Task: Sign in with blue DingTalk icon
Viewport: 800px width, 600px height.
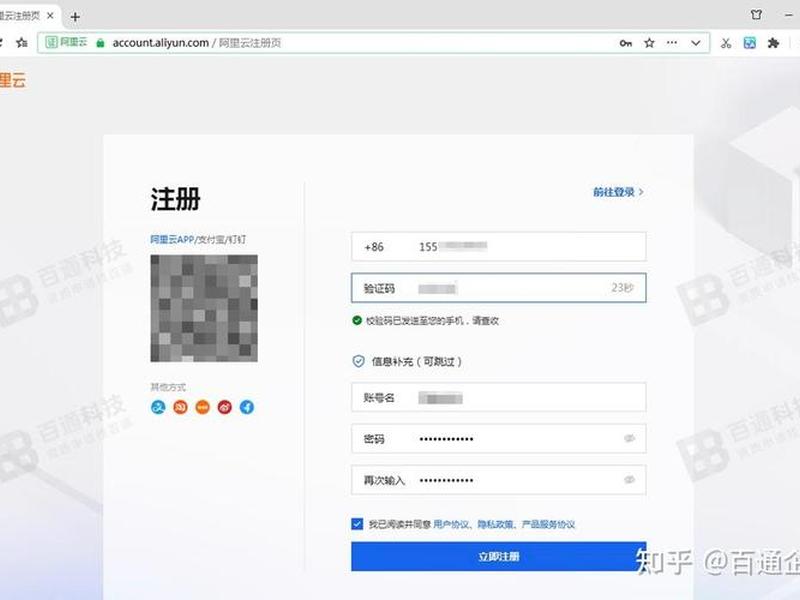Action: [x=247, y=407]
